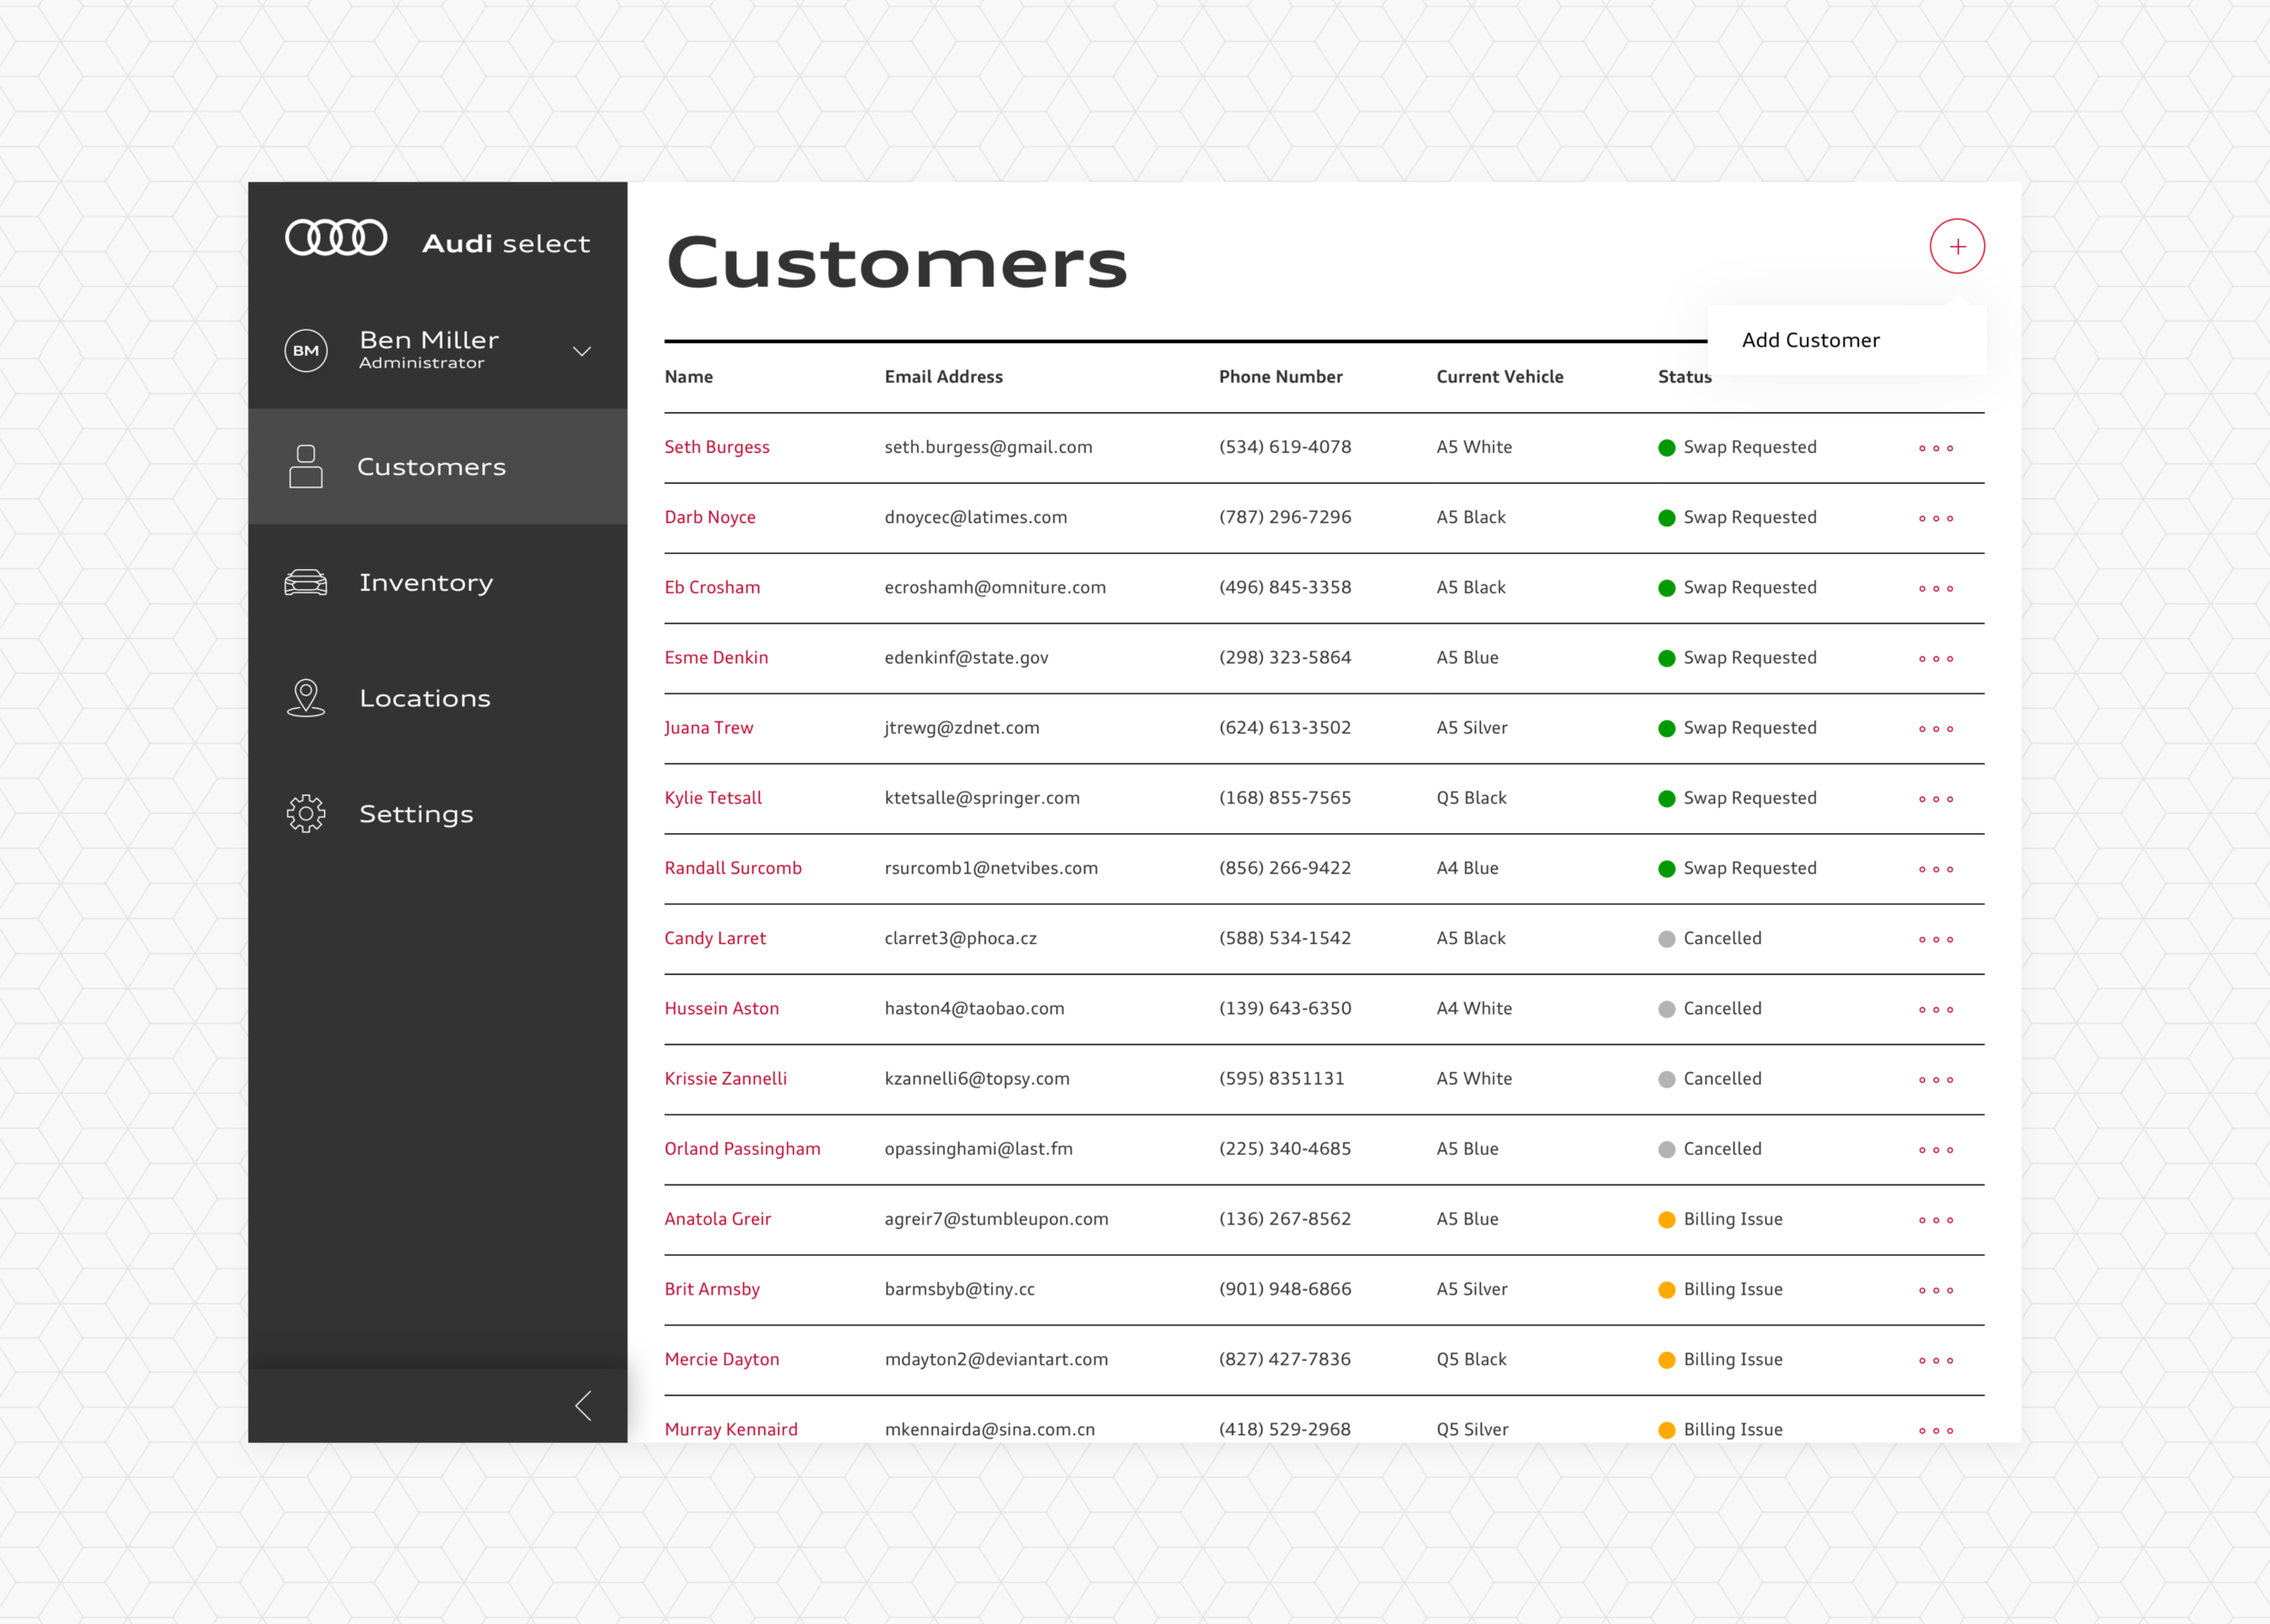Click the Q5 Black vehicle for Kylie Tetsall

click(x=1471, y=798)
